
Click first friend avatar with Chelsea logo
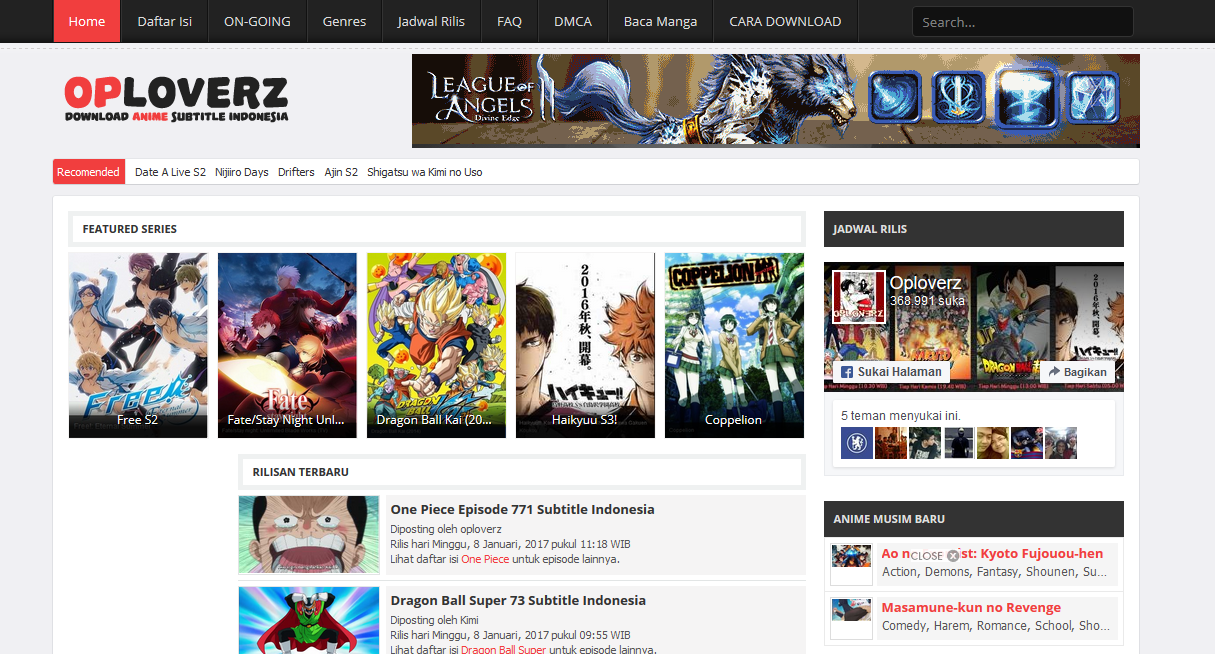pos(857,443)
